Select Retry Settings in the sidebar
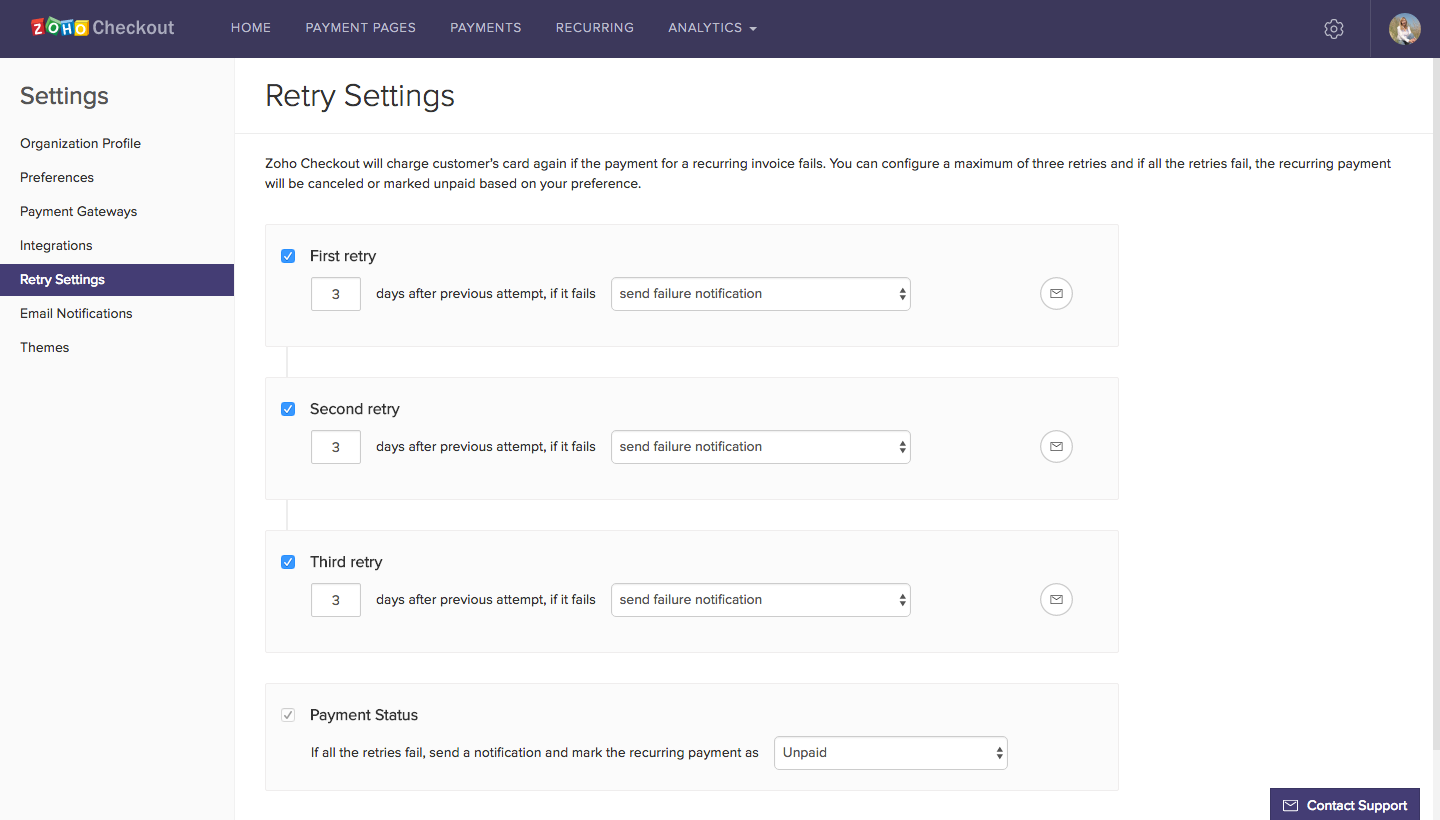This screenshot has width=1440, height=820. (x=117, y=280)
